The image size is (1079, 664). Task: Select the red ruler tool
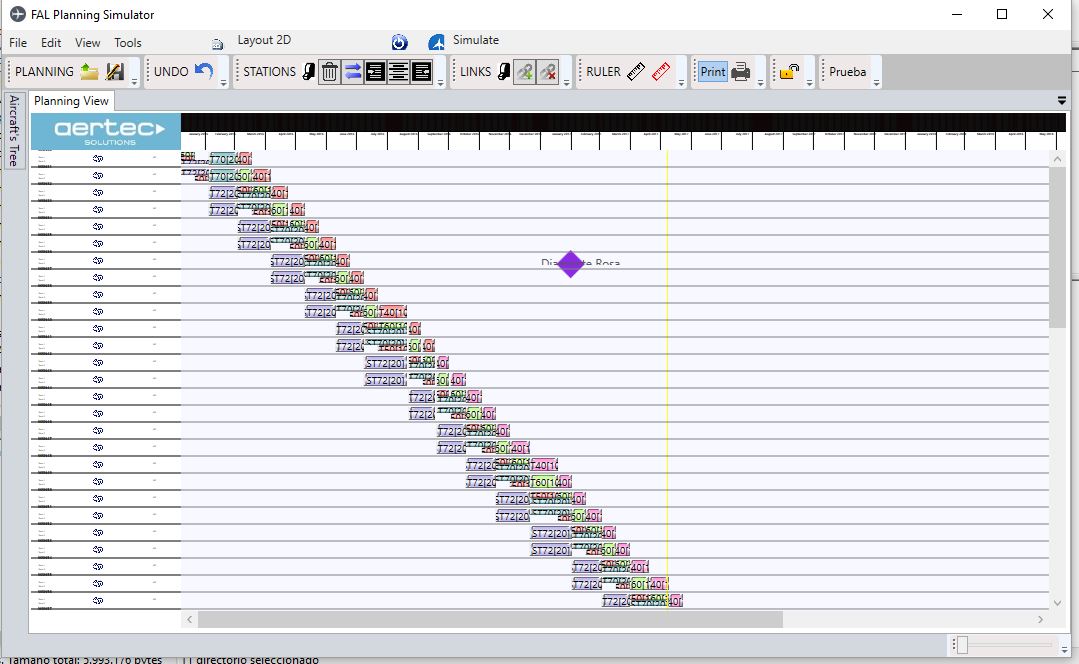pos(660,72)
